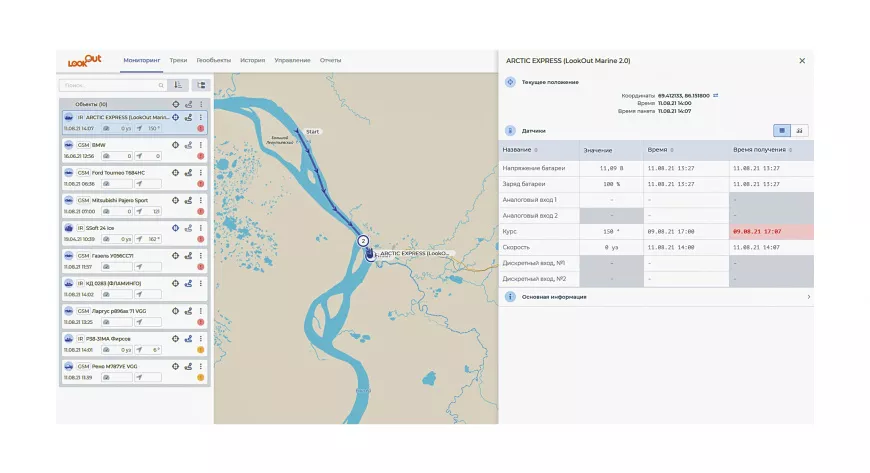Open the Отчеты tab
This screenshot has height=473, width=870.
point(330,61)
